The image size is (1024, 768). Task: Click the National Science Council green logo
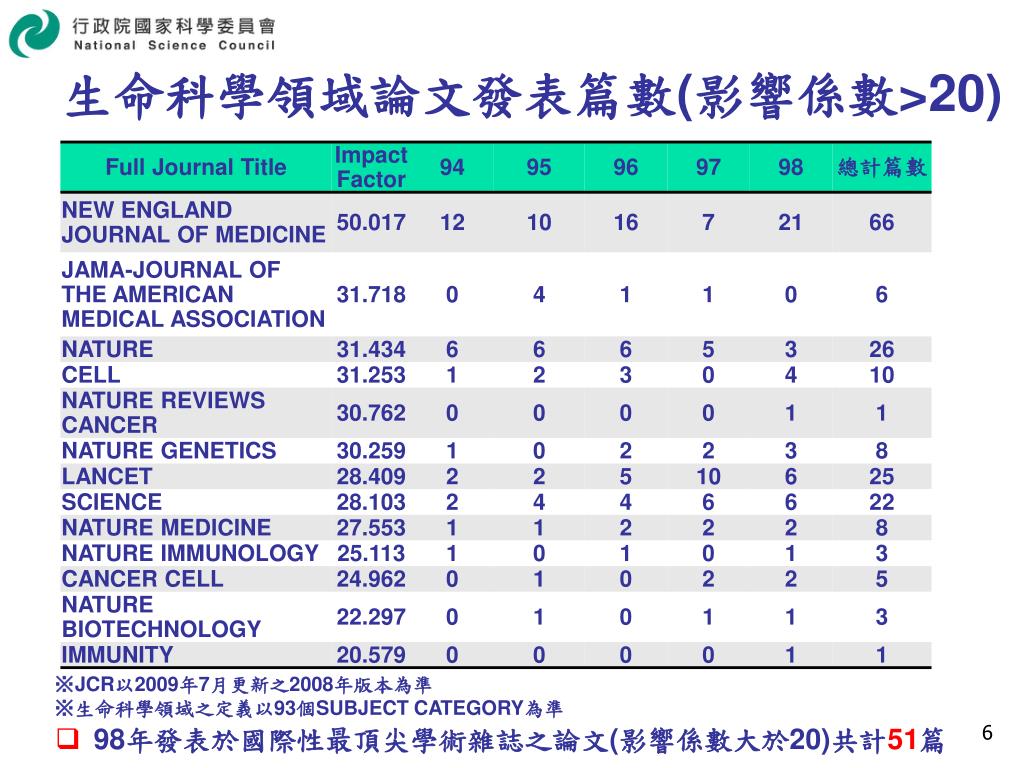point(34,33)
